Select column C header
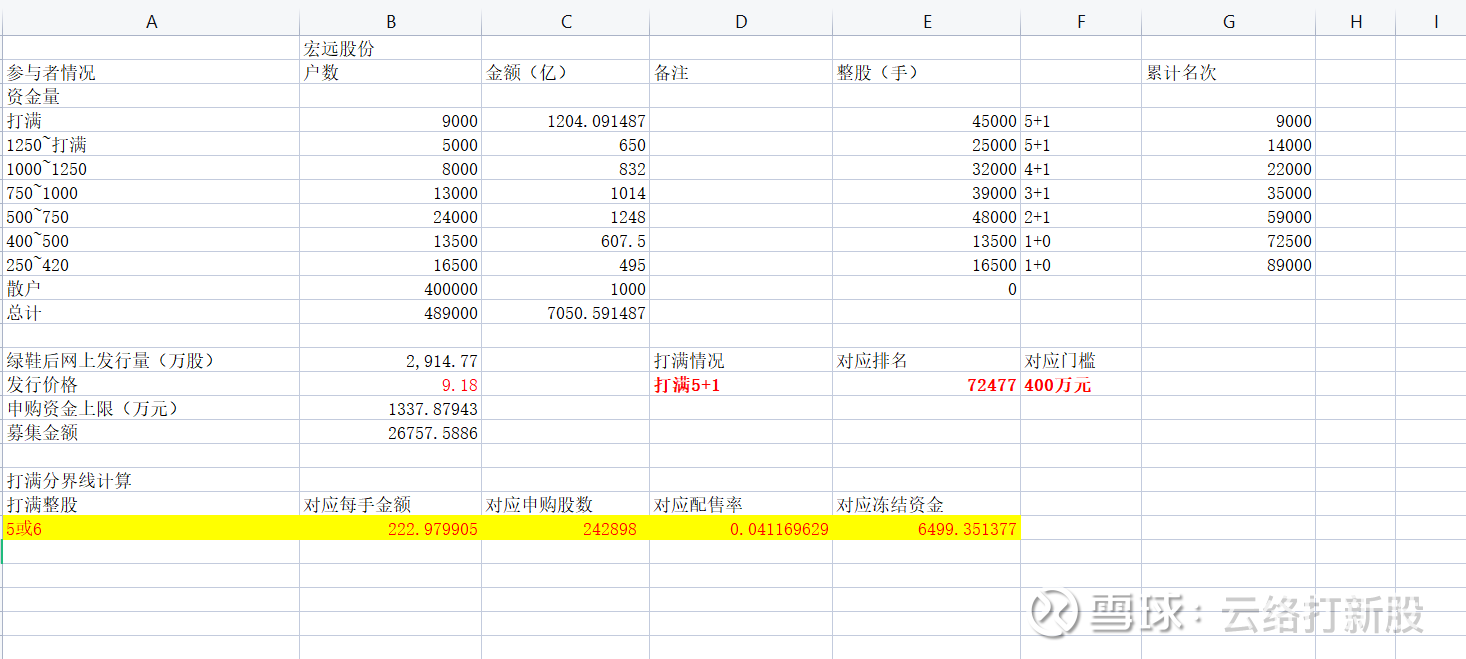The image size is (1466, 659). (566, 21)
